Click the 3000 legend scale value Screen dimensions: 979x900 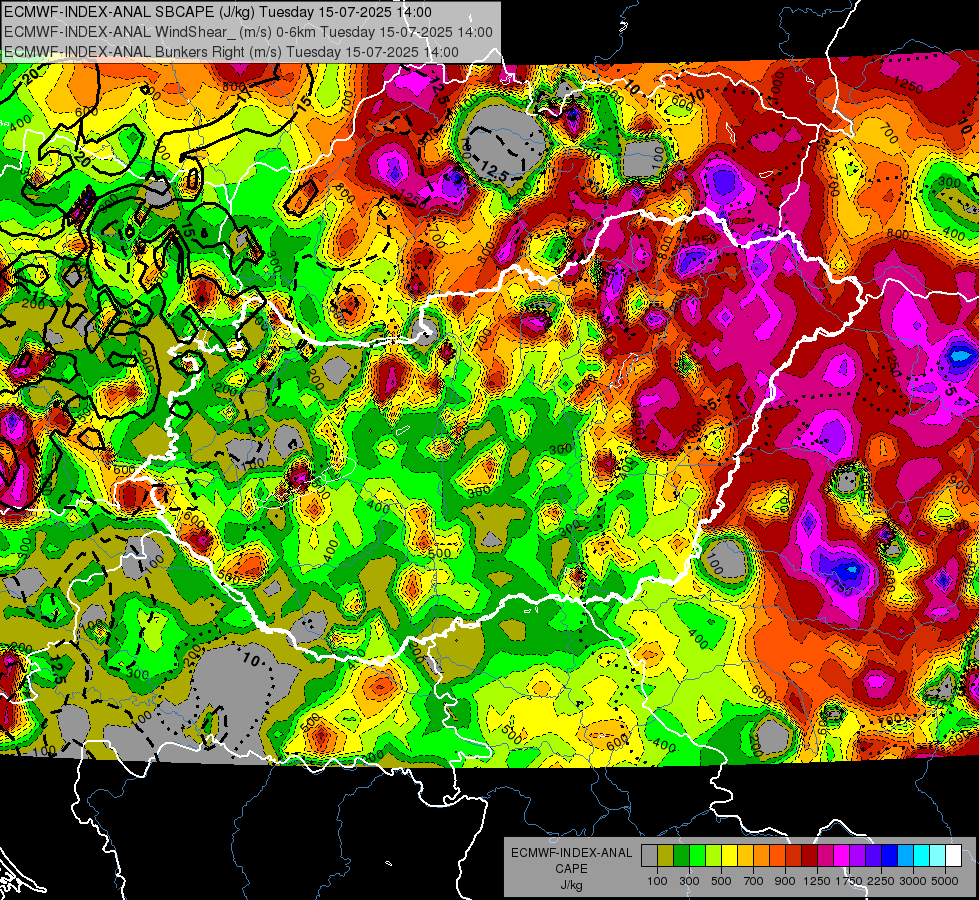coord(913,881)
